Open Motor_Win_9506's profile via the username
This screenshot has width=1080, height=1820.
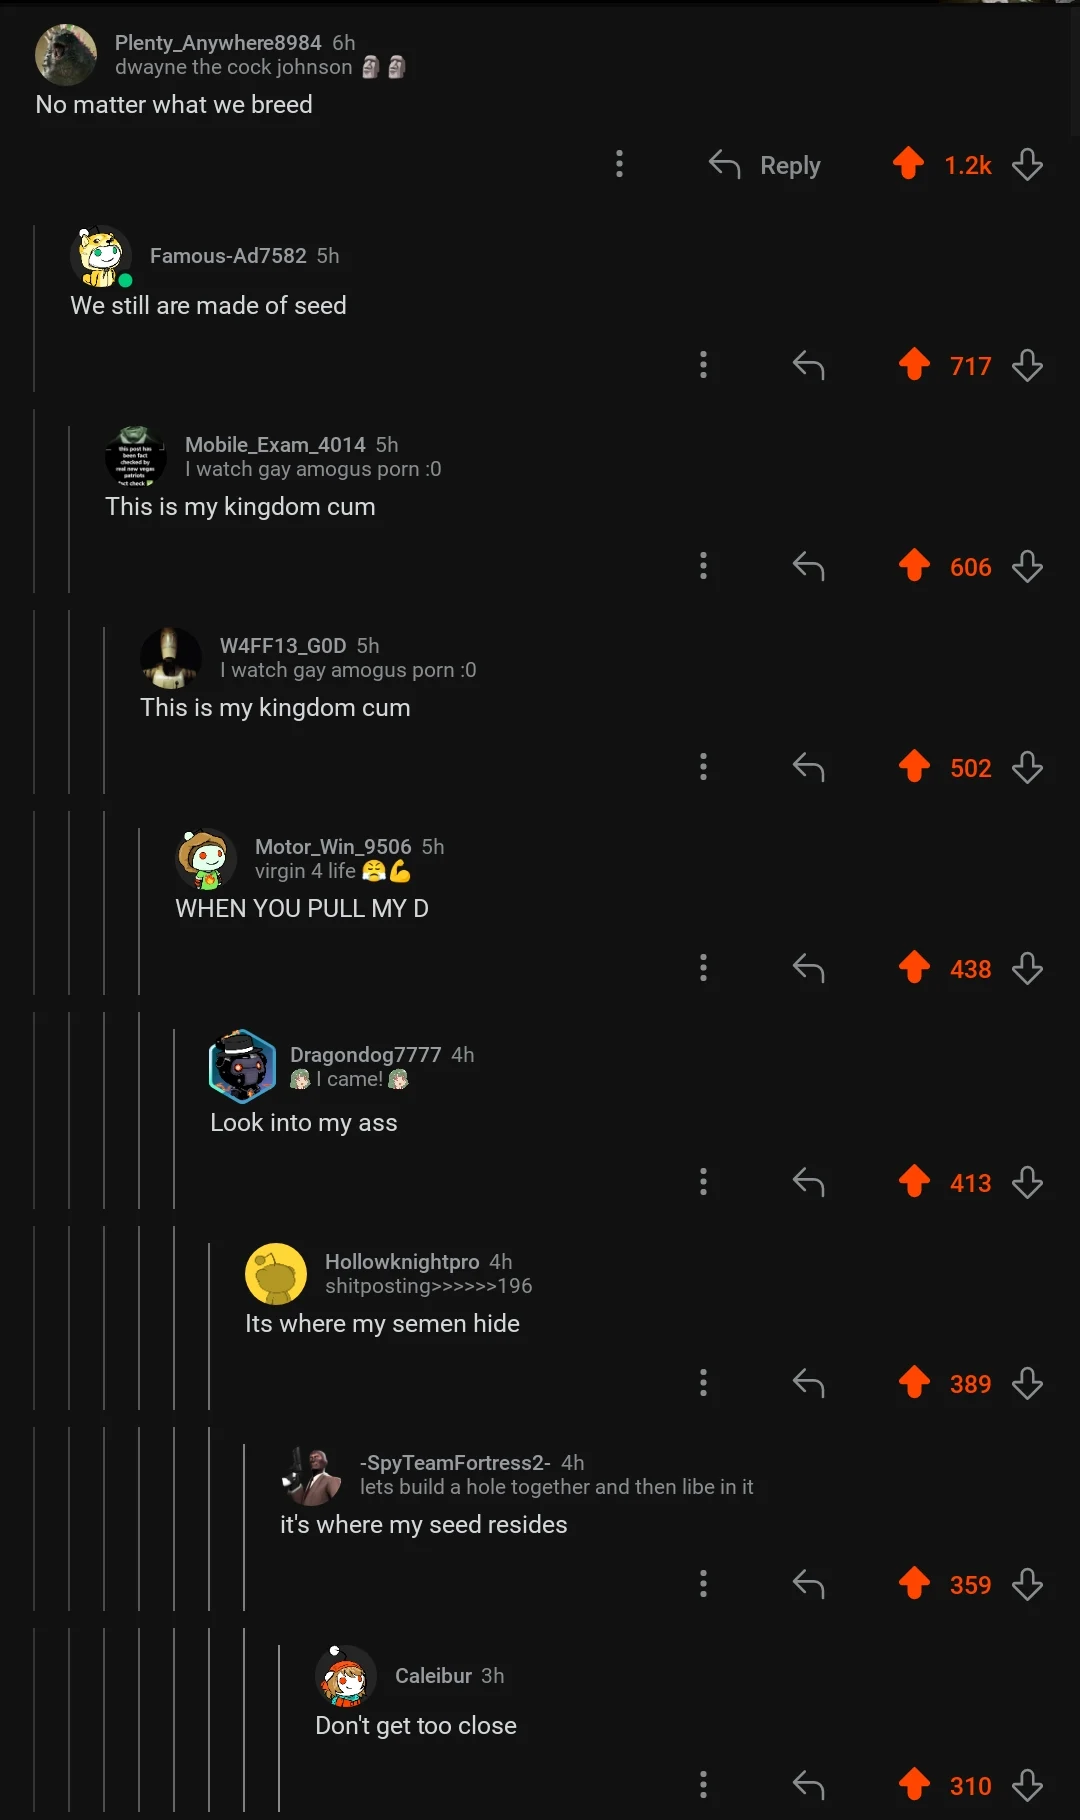tap(333, 847)
